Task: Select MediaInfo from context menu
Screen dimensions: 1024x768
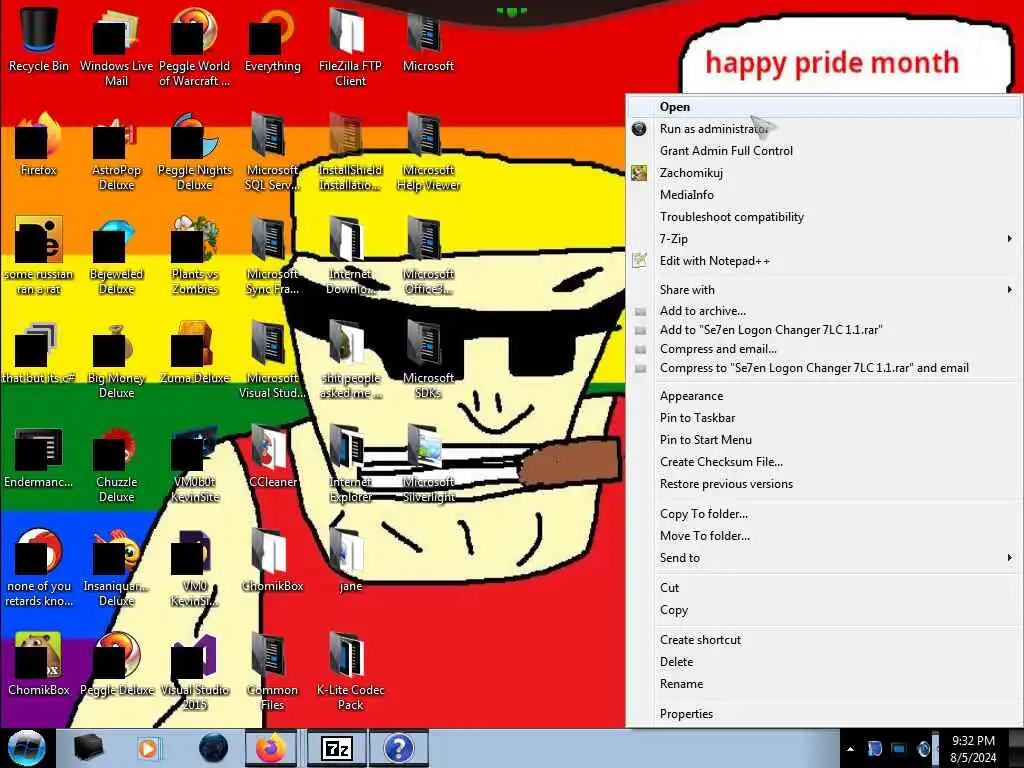Action: pos(824,195)
